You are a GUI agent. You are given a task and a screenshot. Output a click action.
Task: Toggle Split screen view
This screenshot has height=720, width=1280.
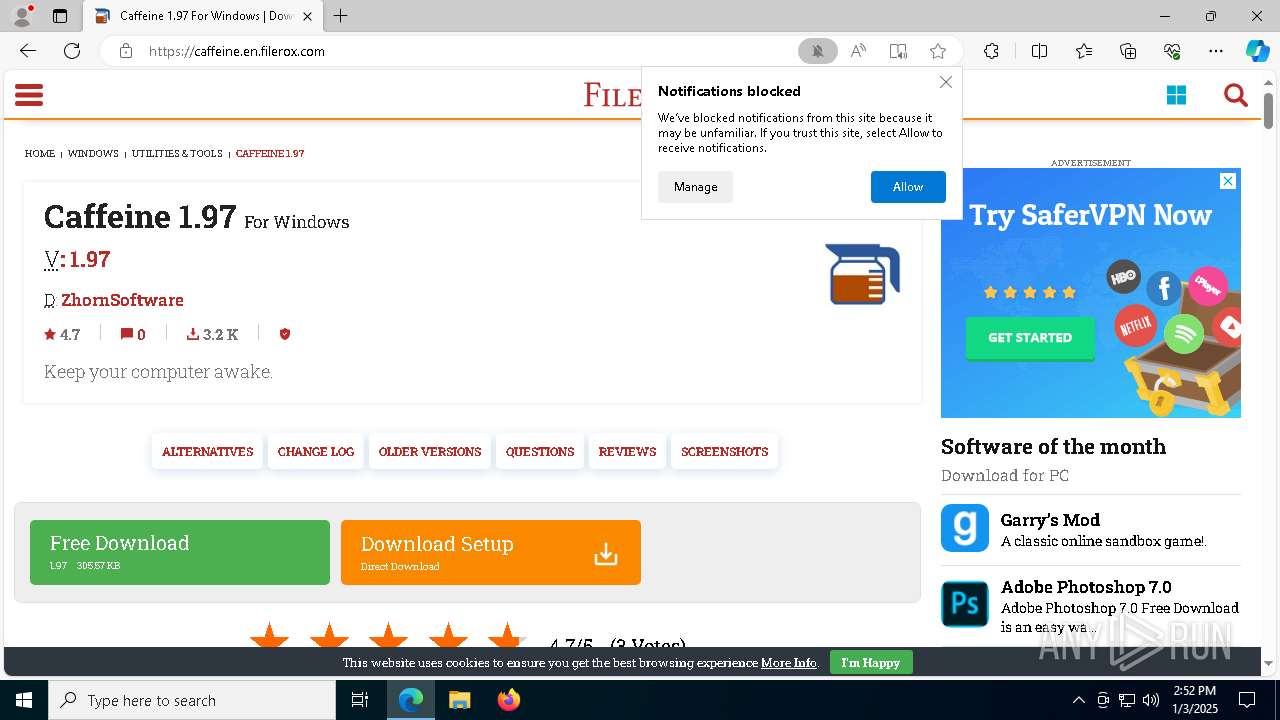[x=1039, y=51]
